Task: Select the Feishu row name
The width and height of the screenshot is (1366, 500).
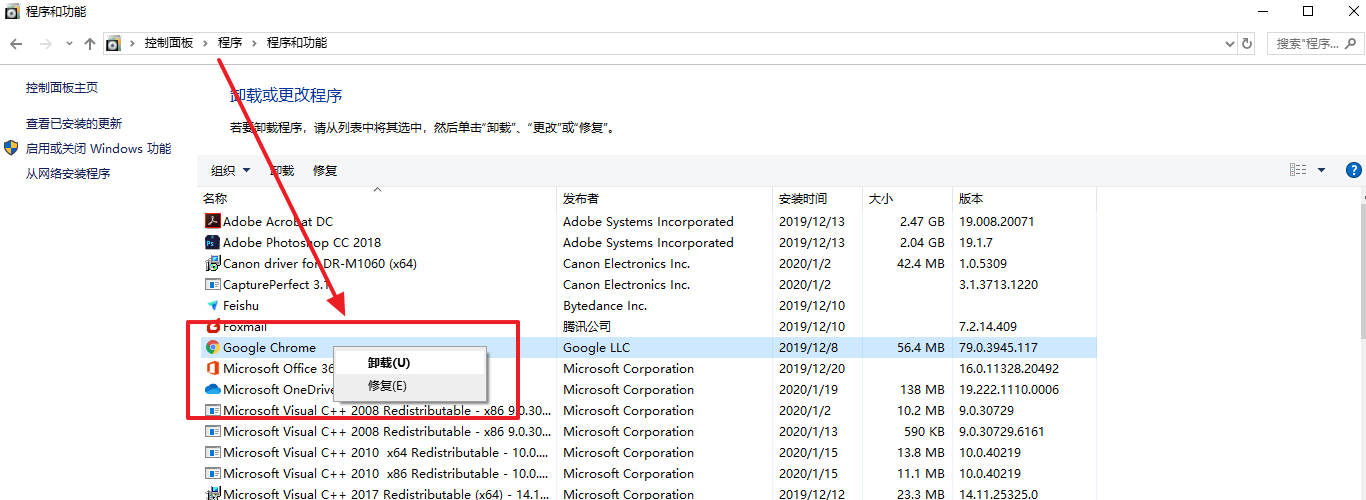Action: [x=241, y=306]
